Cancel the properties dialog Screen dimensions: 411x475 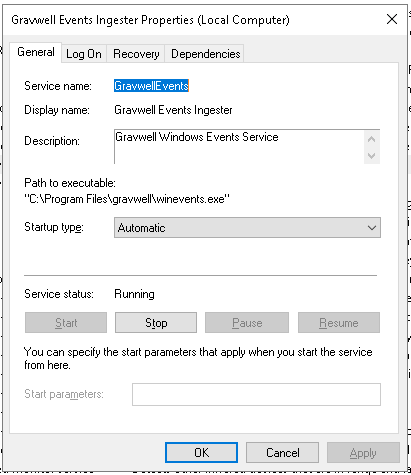(x=282, y=453)
